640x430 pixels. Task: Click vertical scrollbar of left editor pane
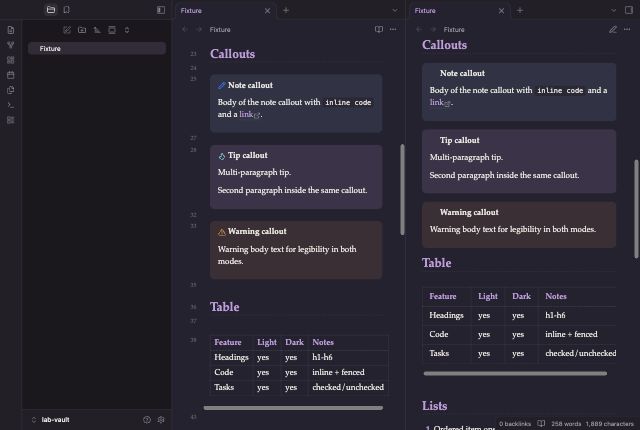point(402,189)
